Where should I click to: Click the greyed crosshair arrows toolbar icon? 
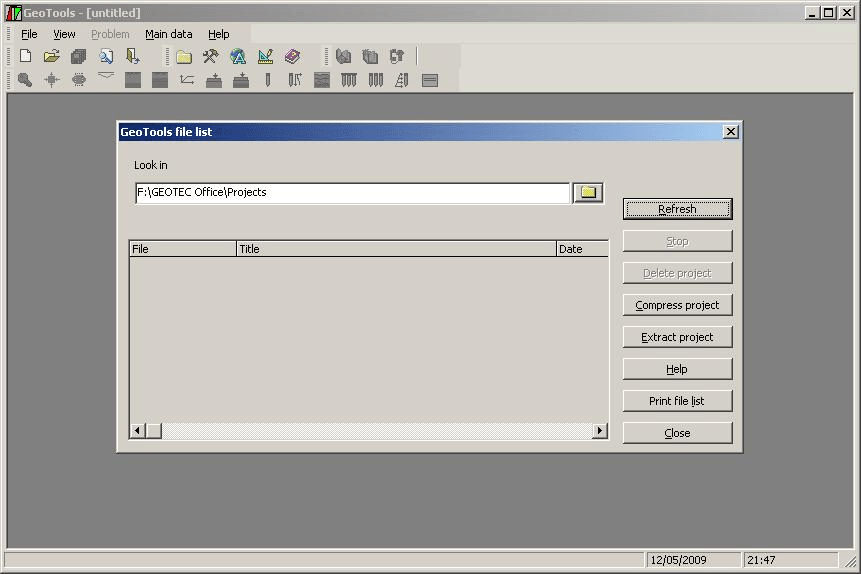pyautogui.click(x=52, y=80)
